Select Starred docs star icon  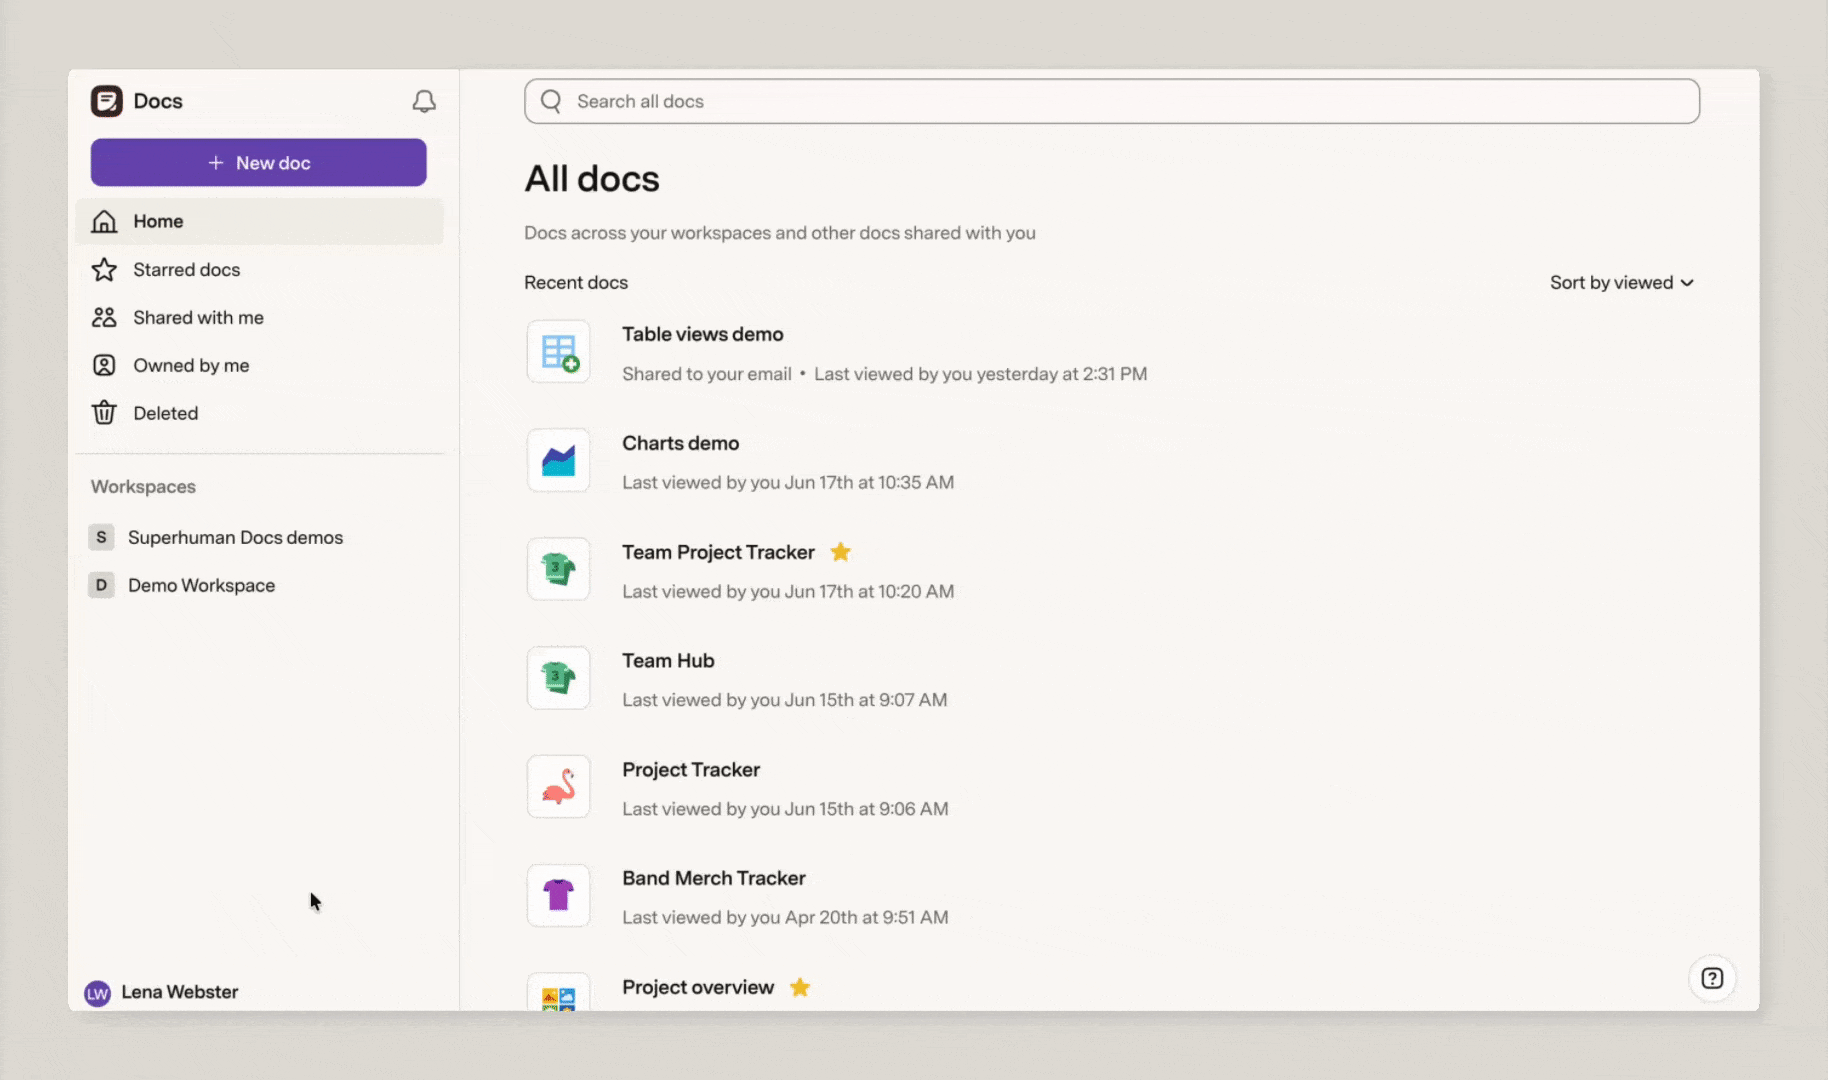point(104,269)
